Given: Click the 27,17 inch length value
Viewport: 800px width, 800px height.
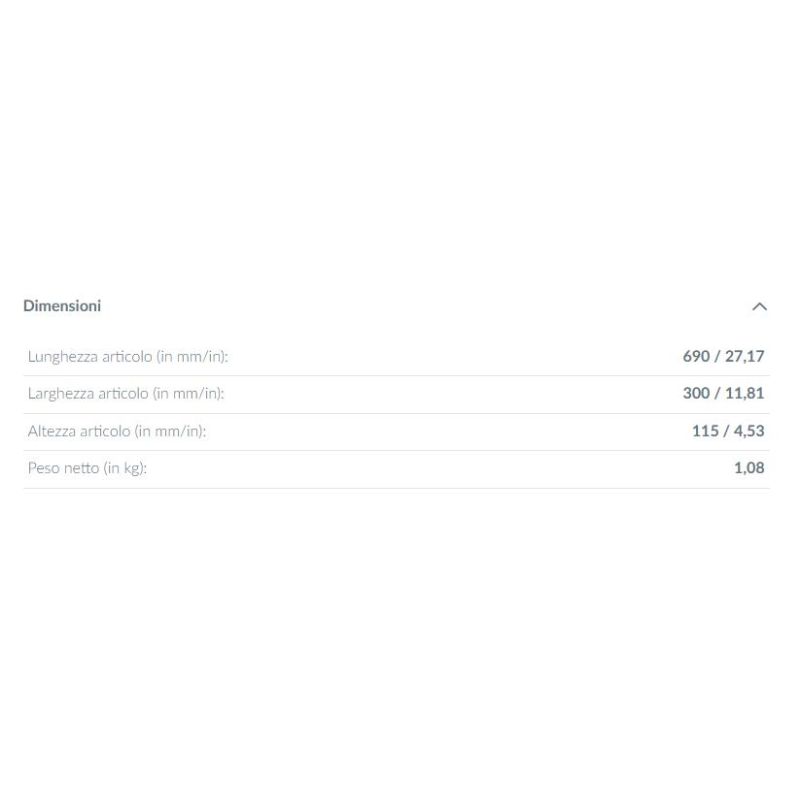Looking at the screenshot, I should click(x=745, y=356).
